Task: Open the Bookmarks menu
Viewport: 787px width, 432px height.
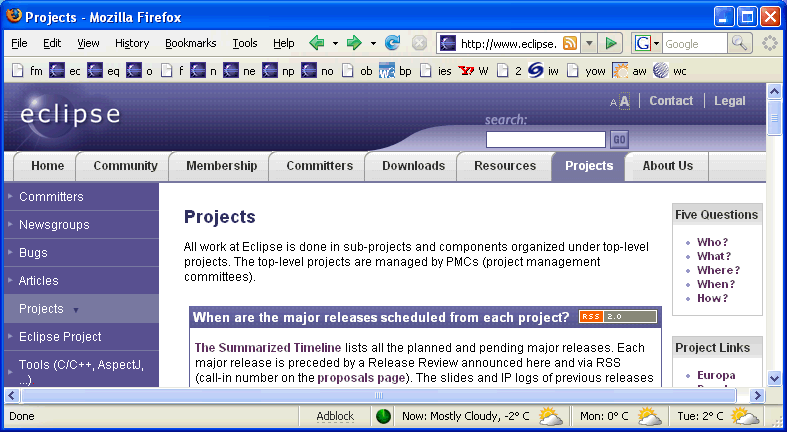Action: click(191, 43)
